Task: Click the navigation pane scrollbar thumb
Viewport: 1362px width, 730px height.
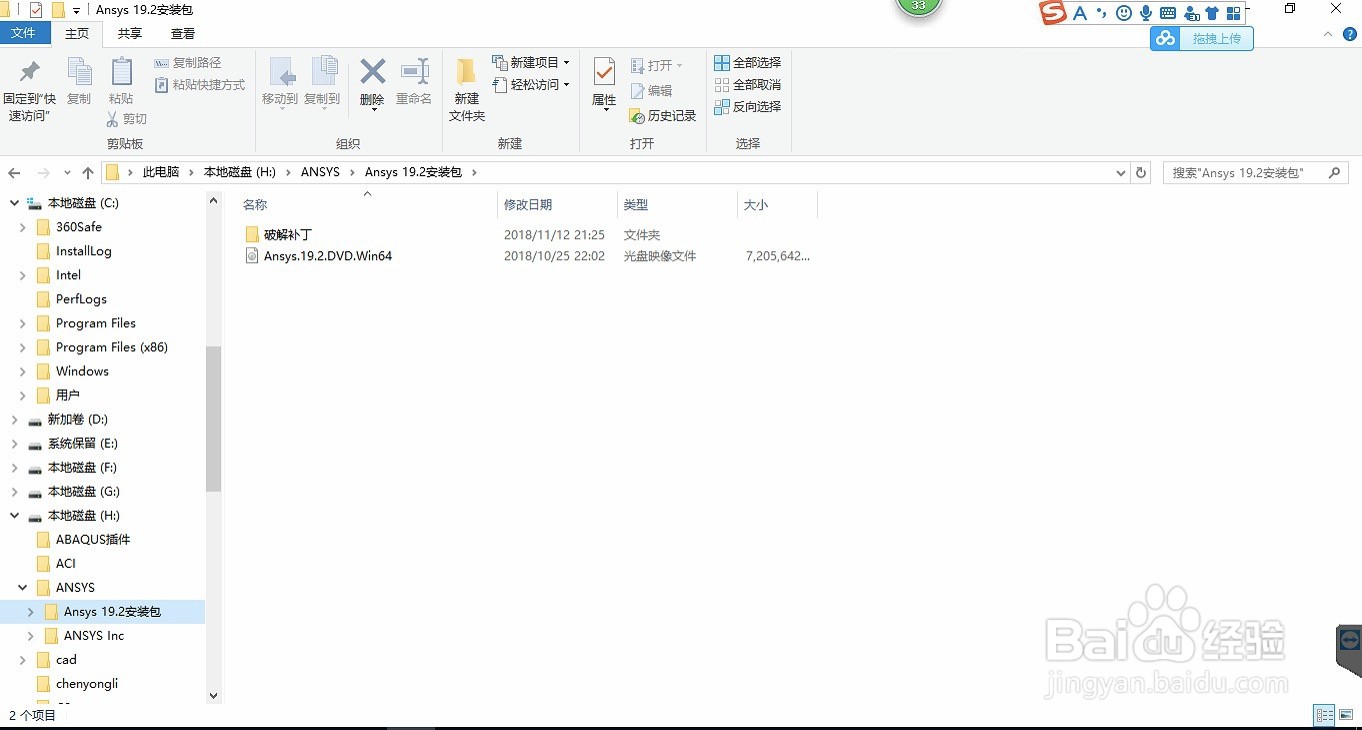Action: coord(213,418)
